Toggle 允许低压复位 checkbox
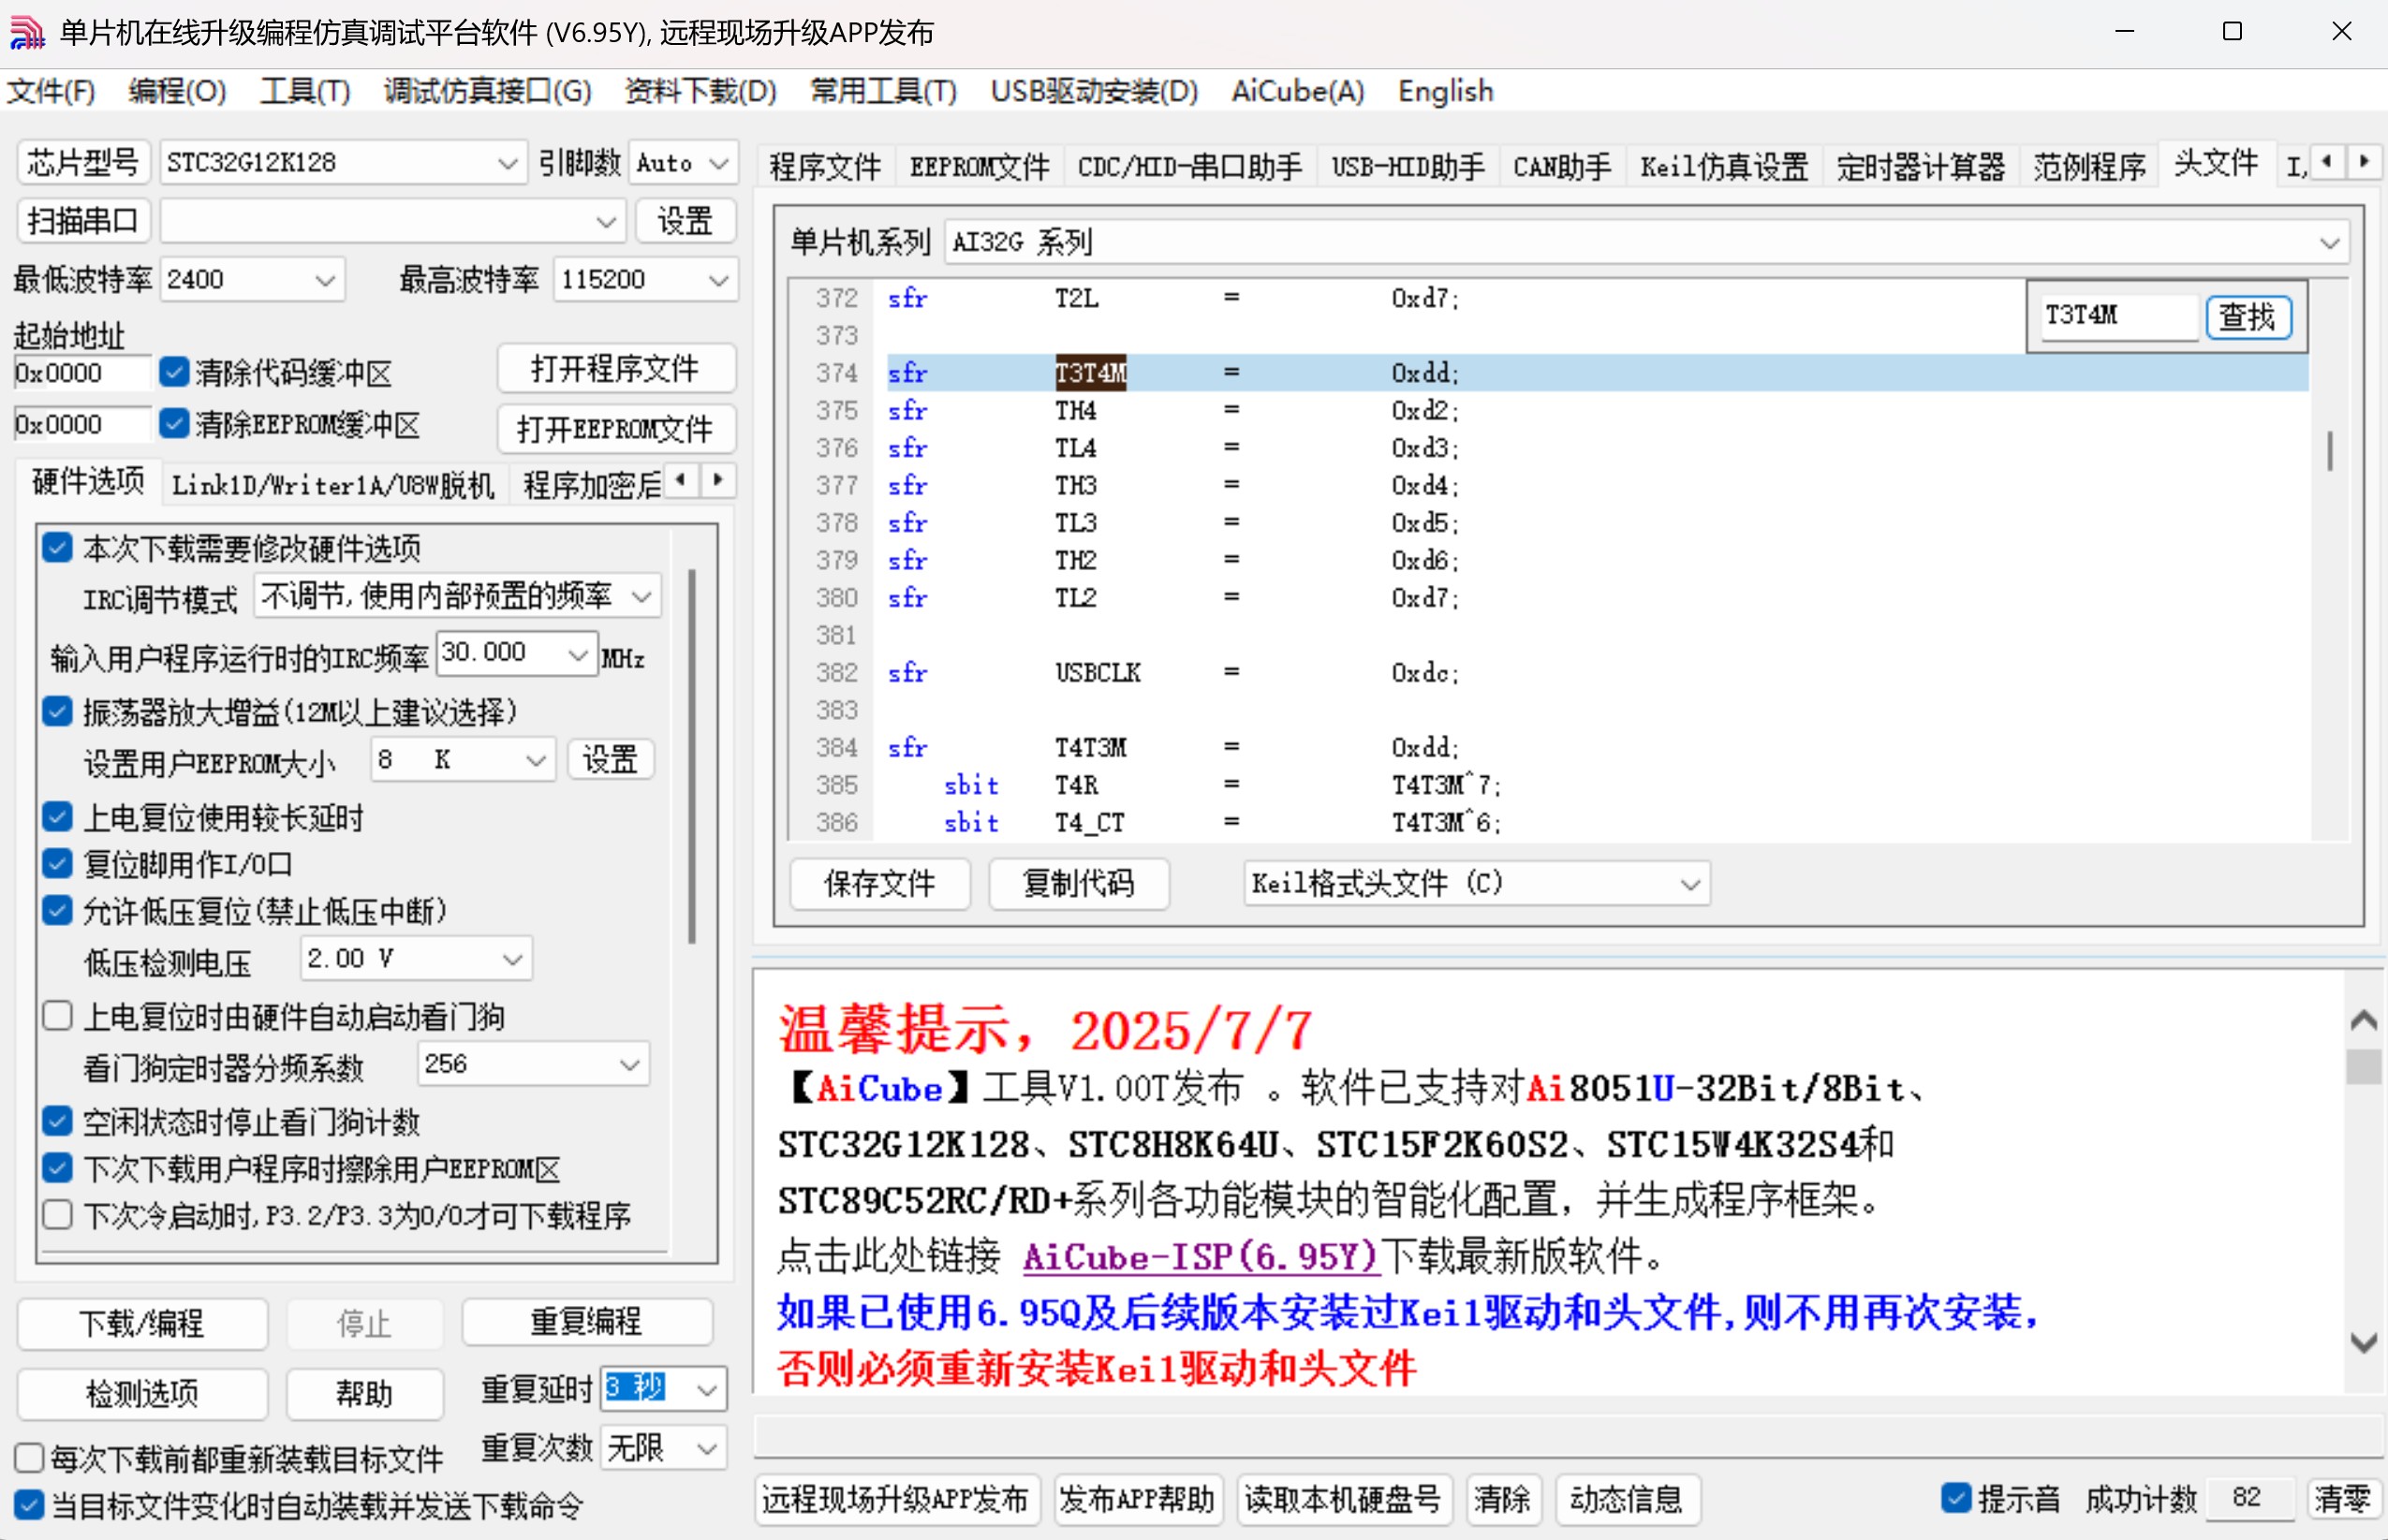The width and height of the screenshot is (2388, 1540). [58, 911]
